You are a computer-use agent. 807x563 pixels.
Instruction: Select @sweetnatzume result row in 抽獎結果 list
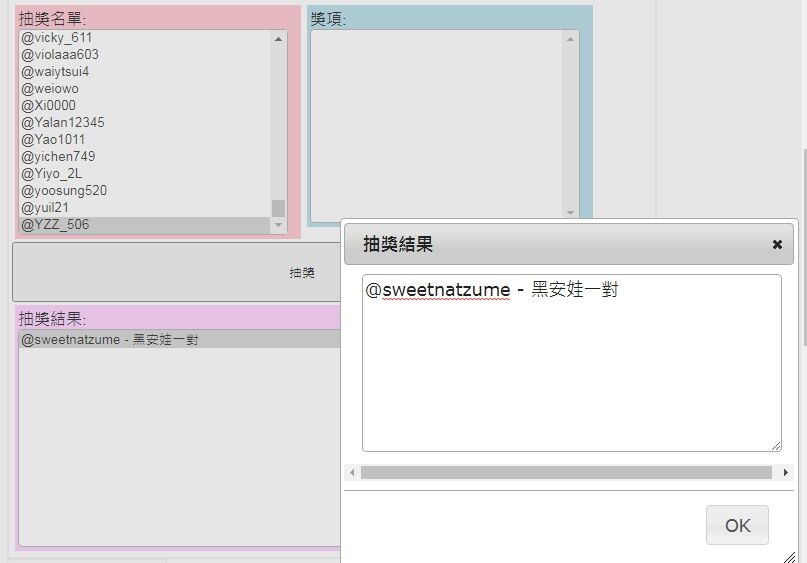[x=180, y=340]
